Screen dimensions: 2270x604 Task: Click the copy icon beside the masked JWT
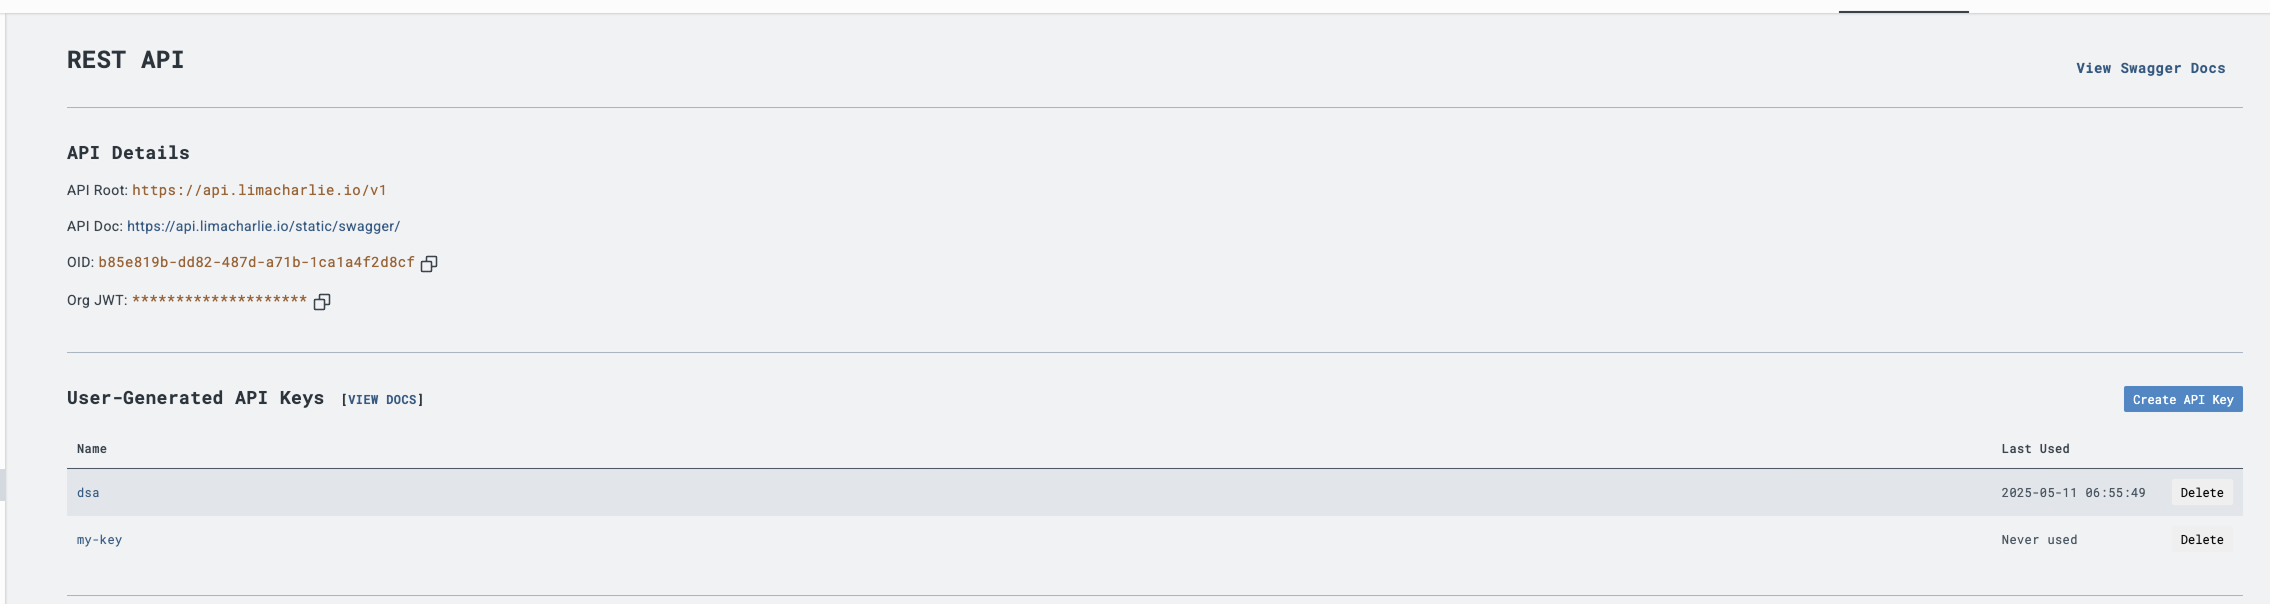pyautogui.click(x=322, y=301)
